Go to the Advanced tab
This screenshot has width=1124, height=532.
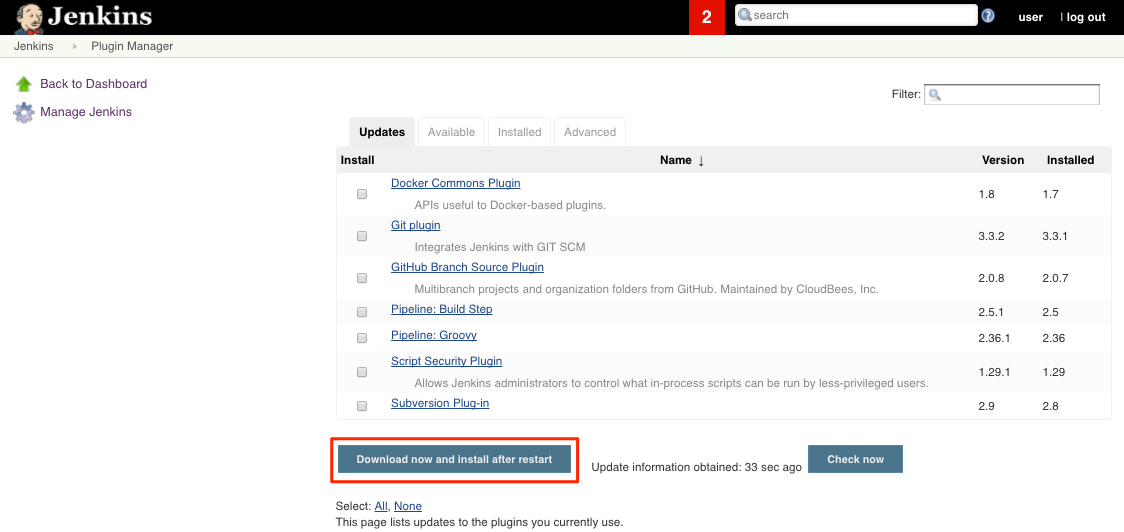(x=590, y=132)
